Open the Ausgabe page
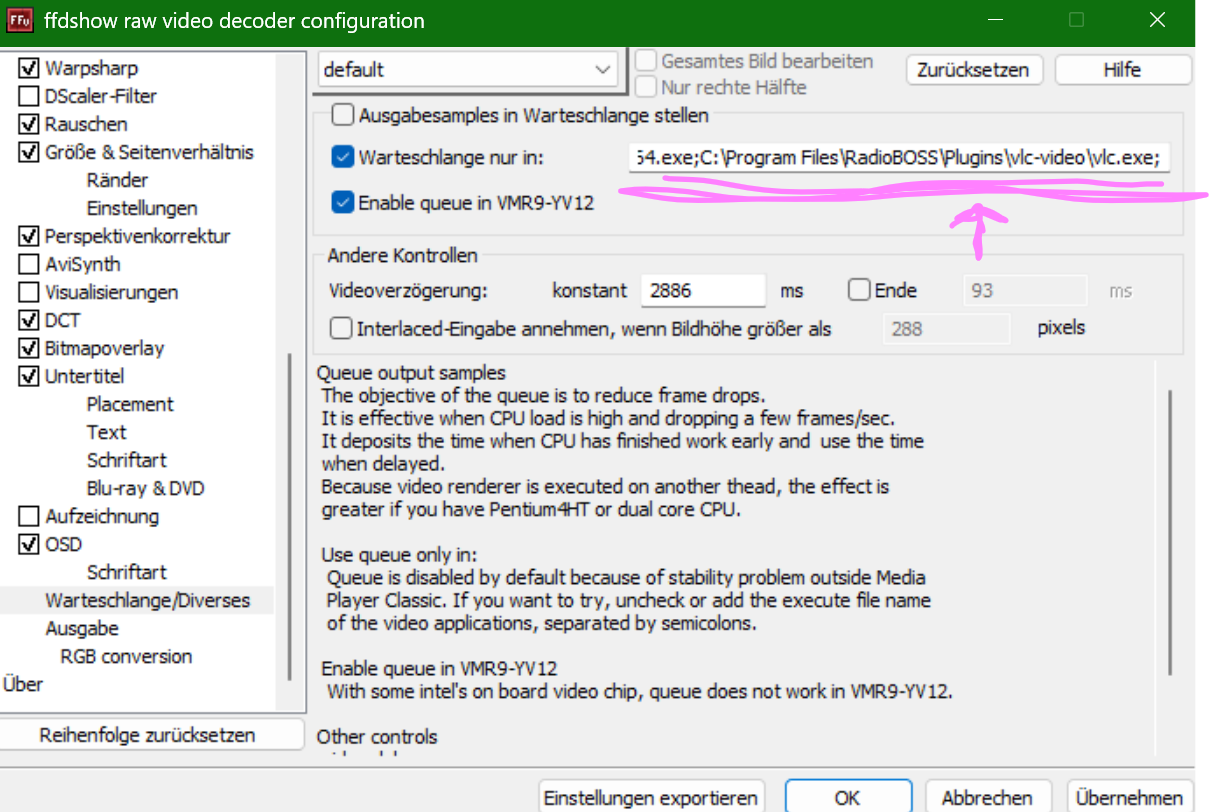This screenshot has height=812, width=1209. click(82, 629)
